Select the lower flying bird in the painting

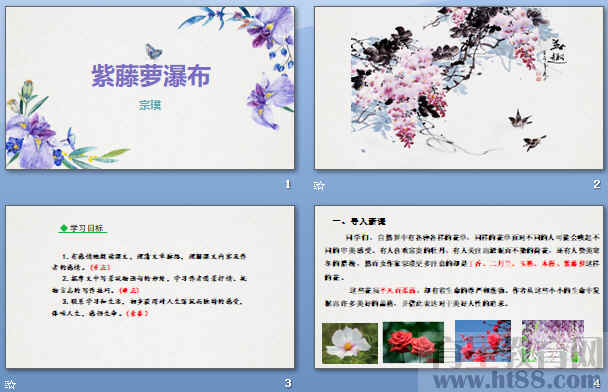[534, 143]
